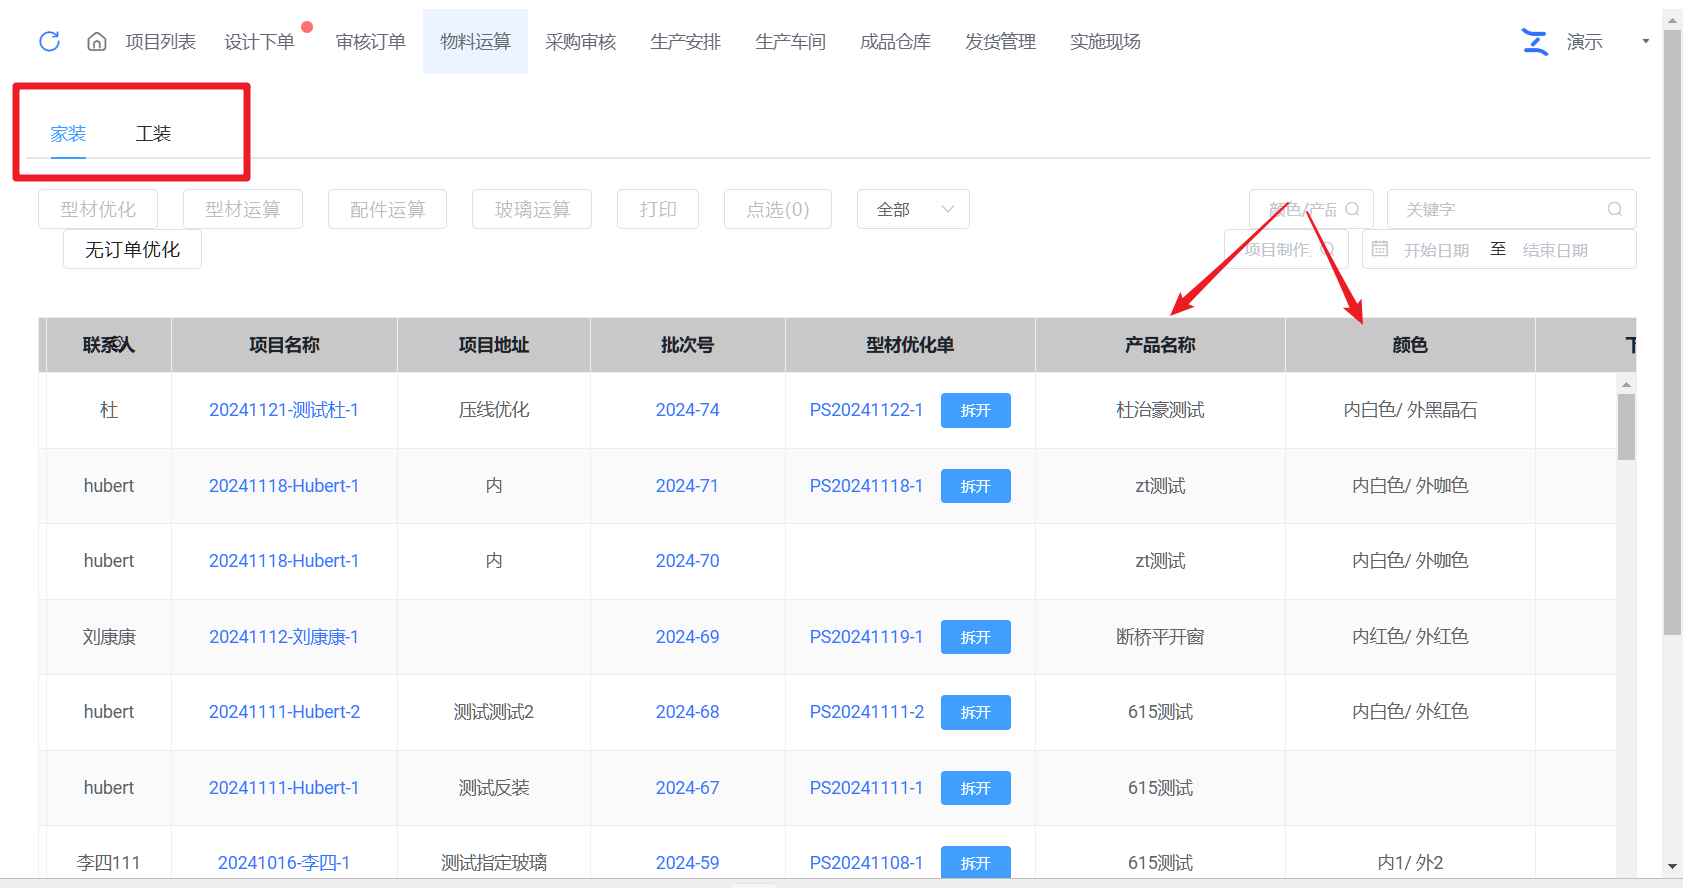Click the 无订单优化 button
The height and width of the screenshot is (888, 1683).
point(132,249)
